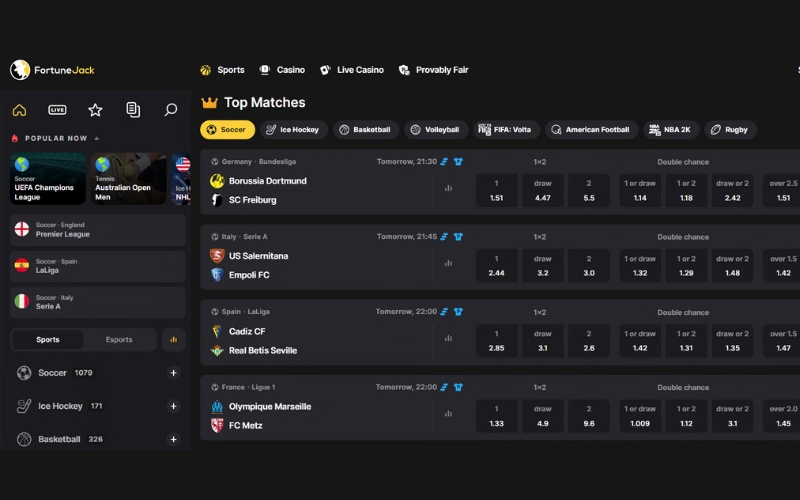The image size is (800, 500).
Task: Select the American Football filter chip
Action: [x=591, y=130]
